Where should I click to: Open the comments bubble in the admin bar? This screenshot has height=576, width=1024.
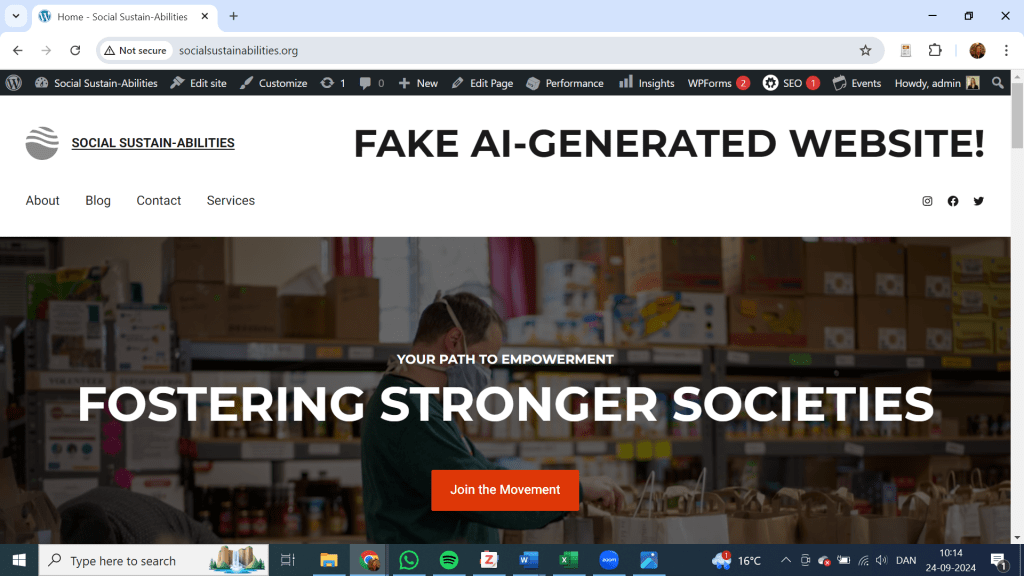372,83
